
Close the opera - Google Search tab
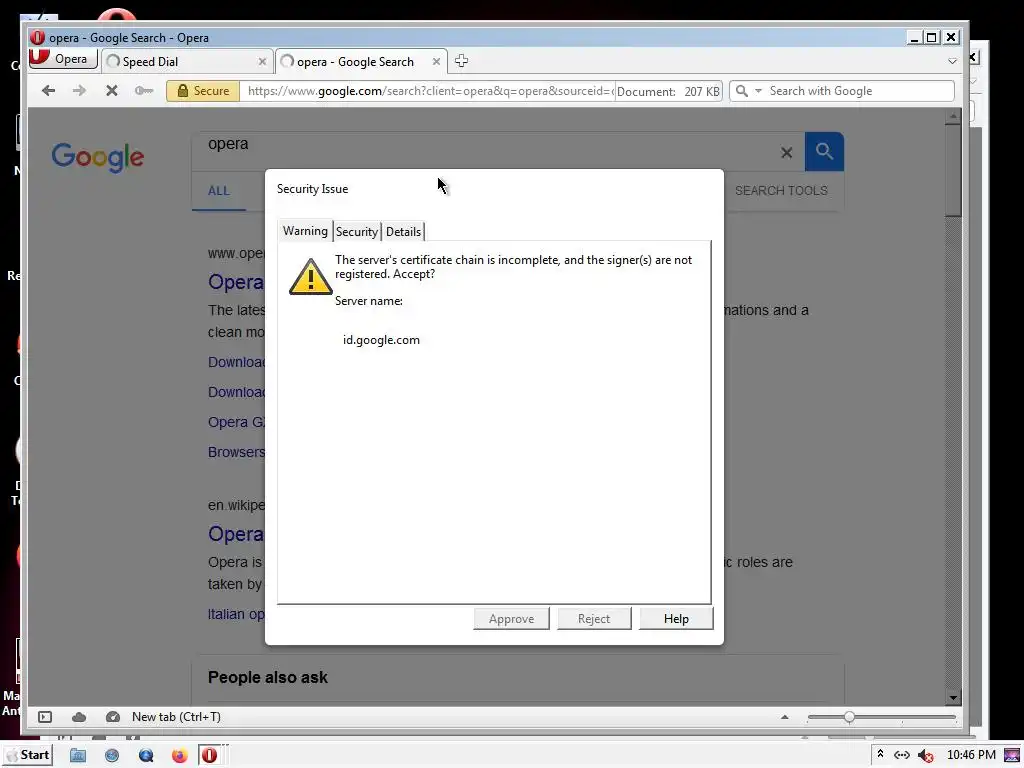[436, 61]
